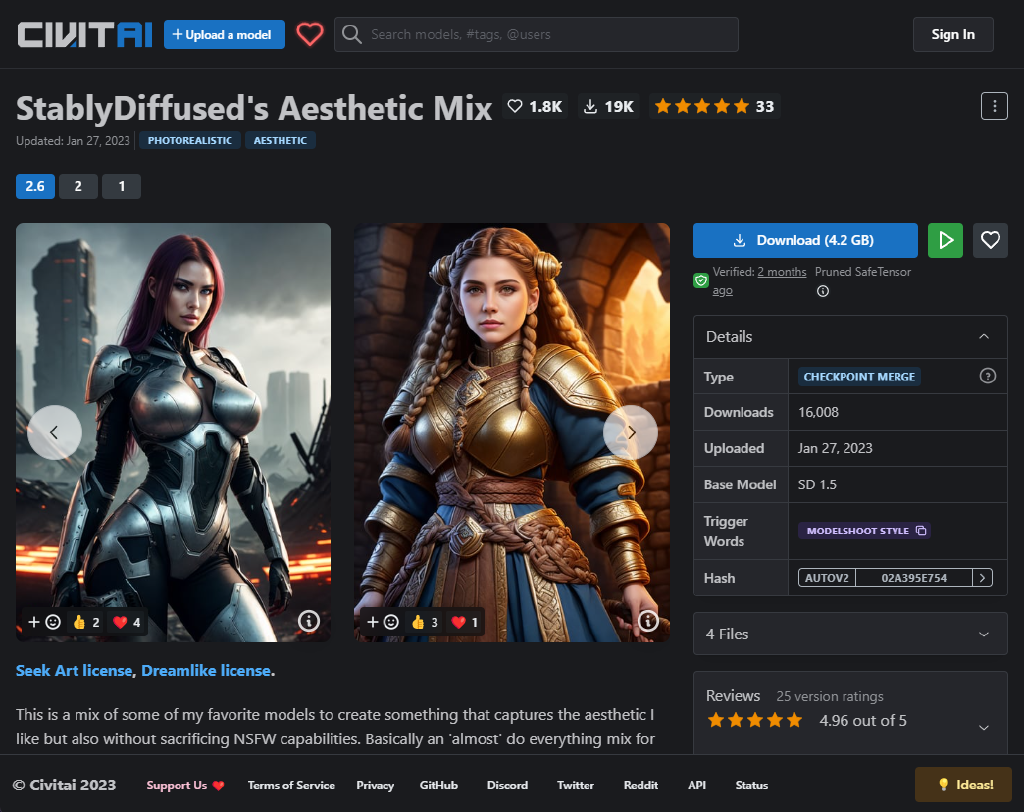Open info icon on the armored woman image
This screenshot has width=1024, height=812.
[x=308, y=621]
